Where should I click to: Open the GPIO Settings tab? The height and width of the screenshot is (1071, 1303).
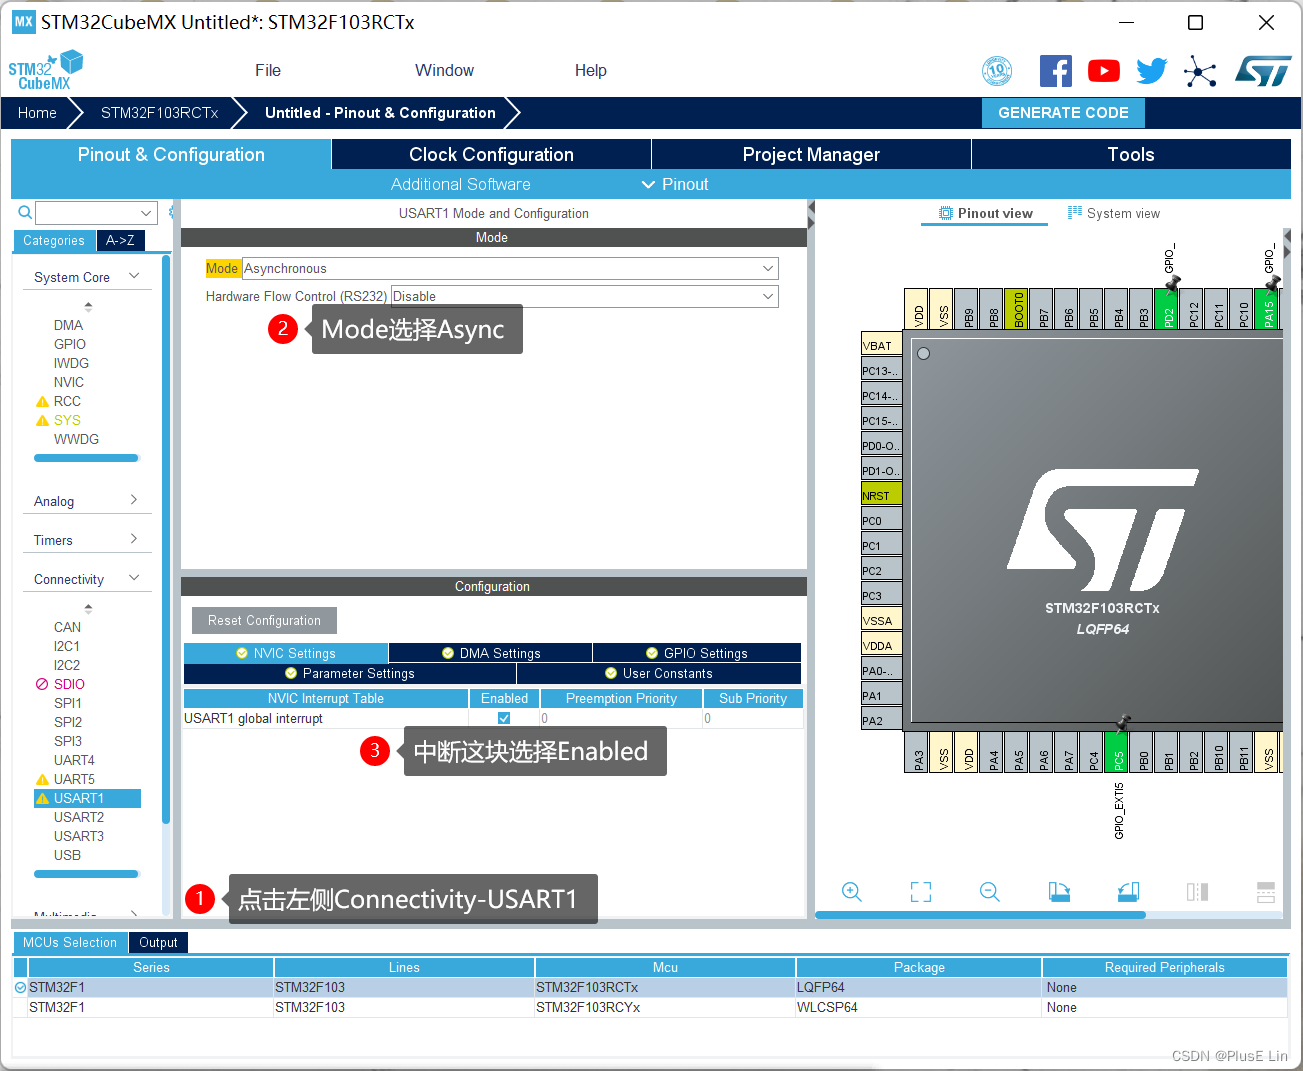[x=697, y=653]
